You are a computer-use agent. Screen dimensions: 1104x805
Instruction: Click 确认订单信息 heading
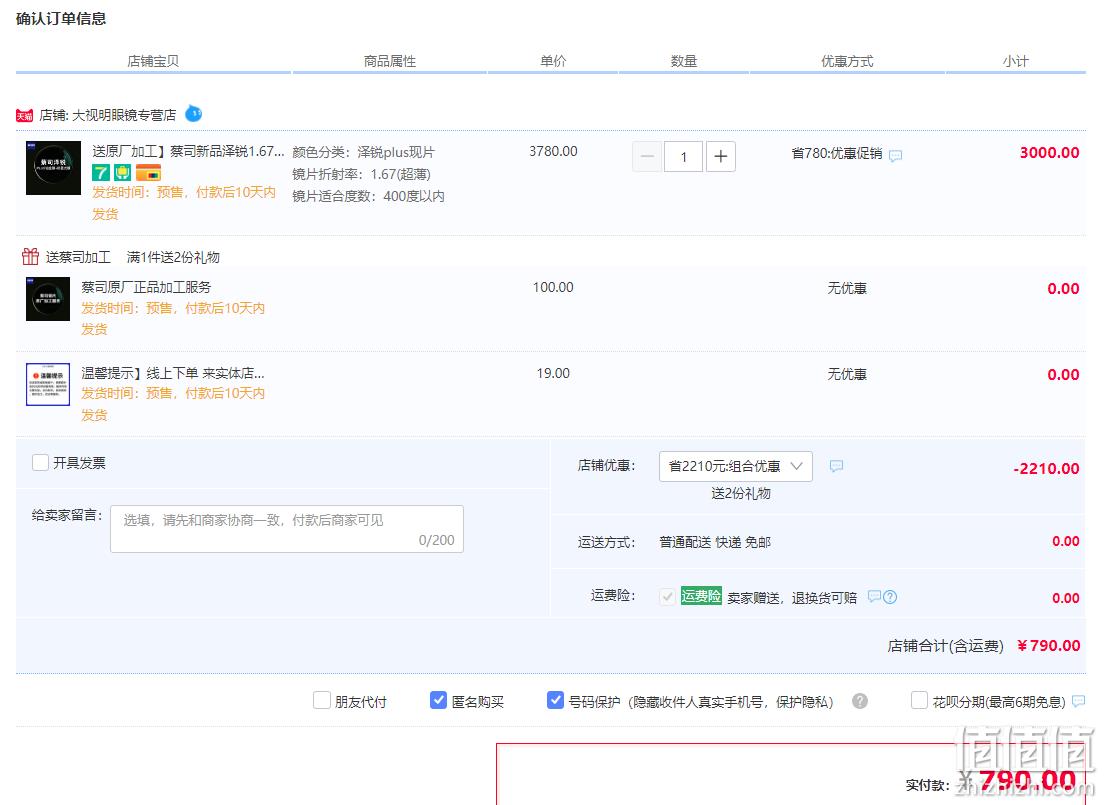(61, 19)
